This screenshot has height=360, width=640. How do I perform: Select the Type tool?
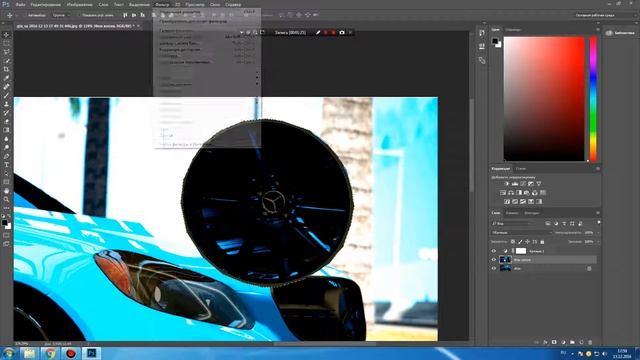6,165
